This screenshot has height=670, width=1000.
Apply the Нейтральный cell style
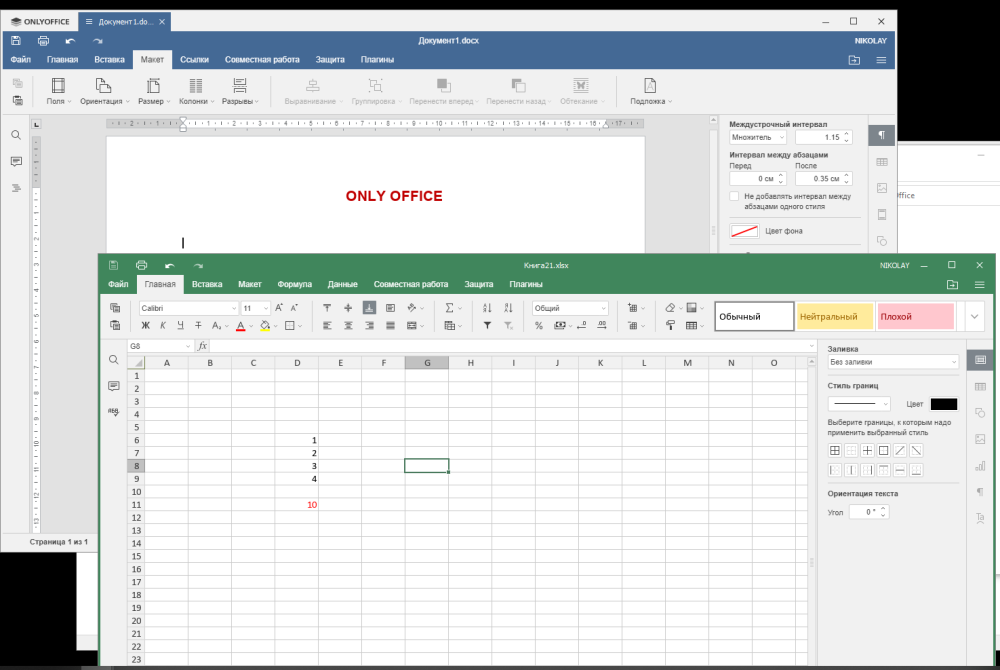coord(834,317)
